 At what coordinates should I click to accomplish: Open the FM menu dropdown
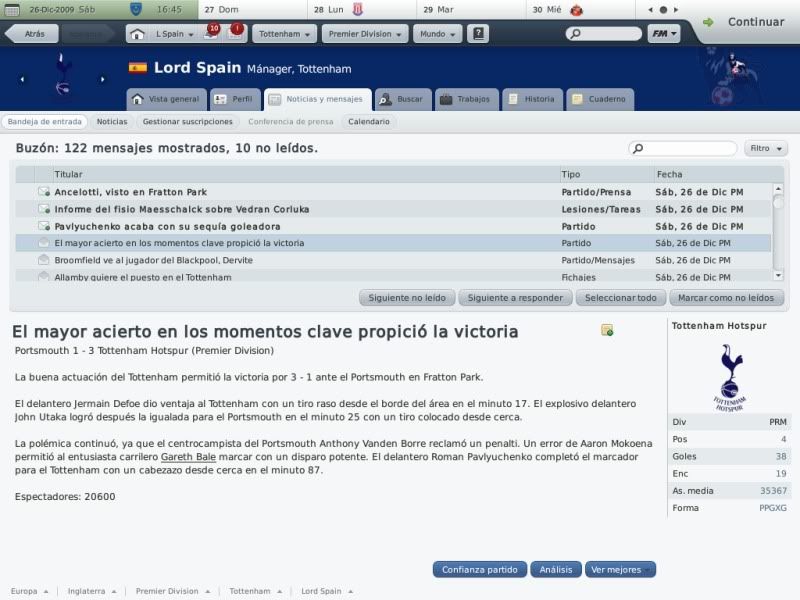[x=664, y=34]
